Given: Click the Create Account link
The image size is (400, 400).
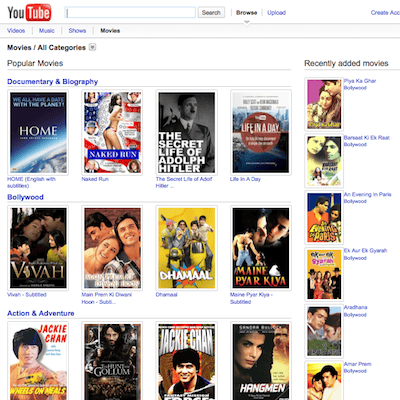Looking at the screenshot, I should 385,13.
